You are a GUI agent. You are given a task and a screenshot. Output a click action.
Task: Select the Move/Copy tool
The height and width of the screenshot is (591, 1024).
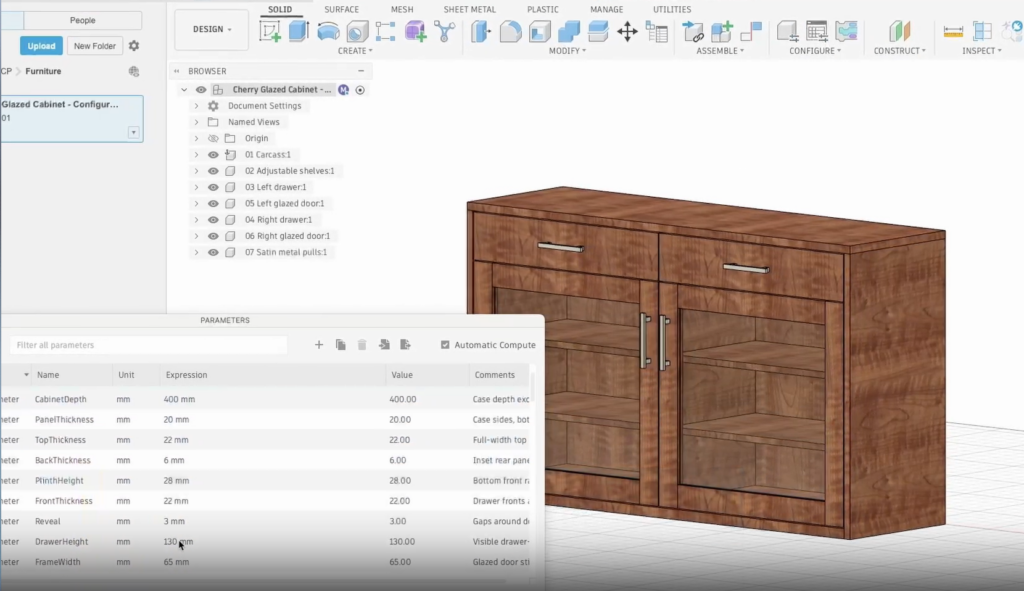[x=627, y=31]
